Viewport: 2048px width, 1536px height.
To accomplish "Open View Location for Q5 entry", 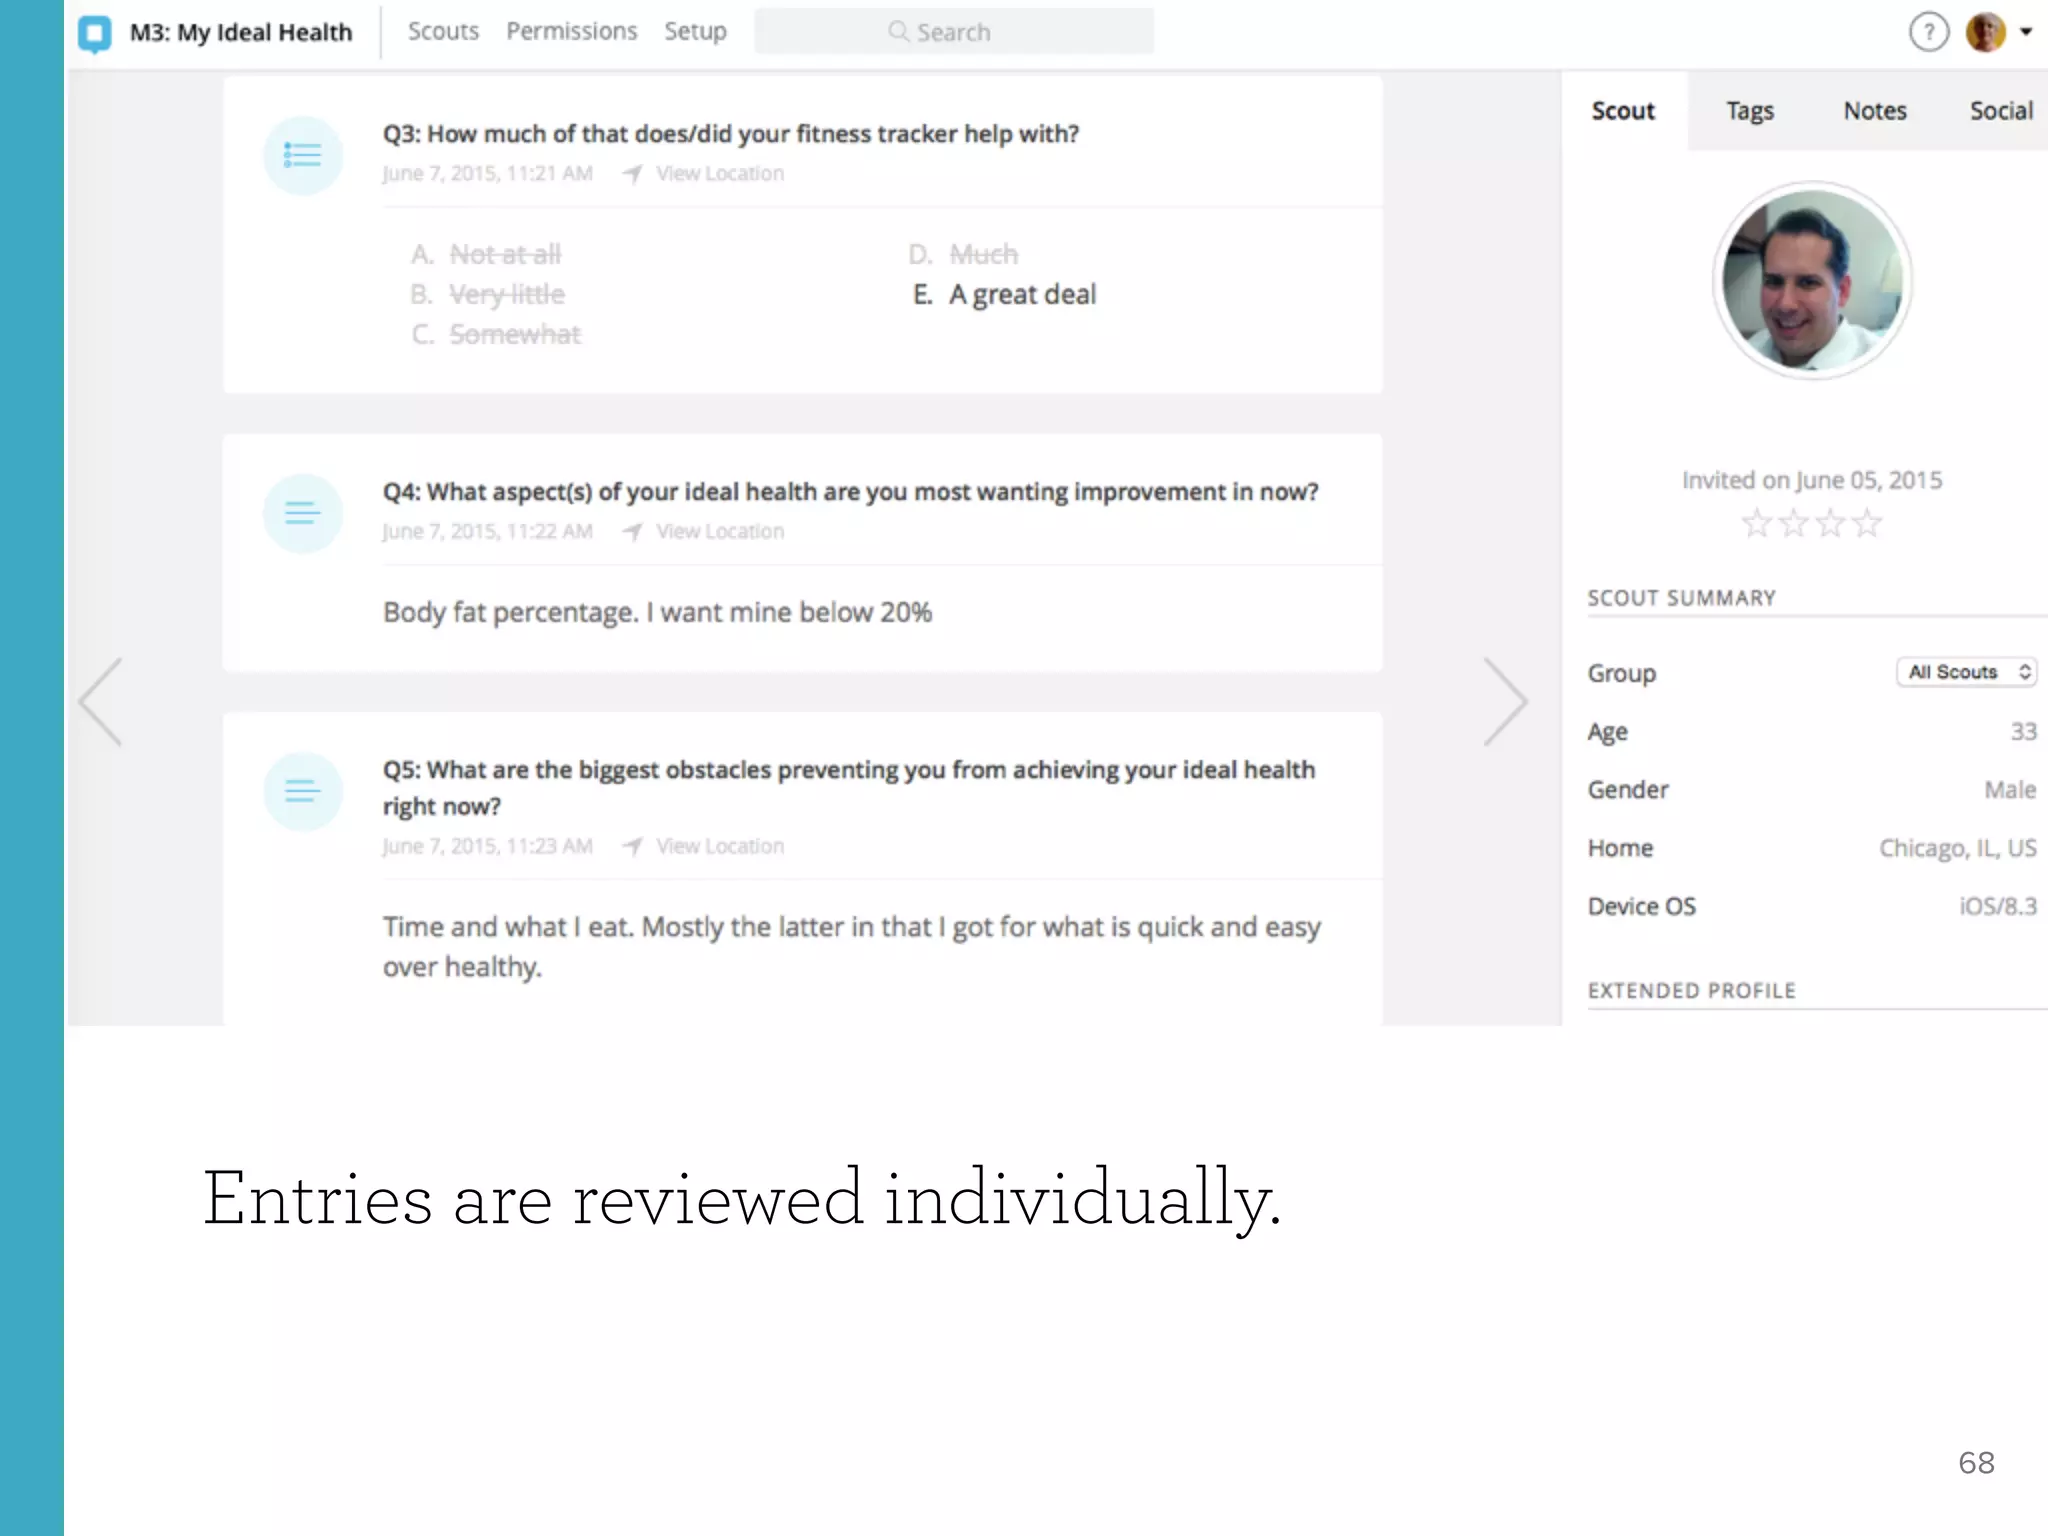I will pyautogui.click(x=720, y=847).
